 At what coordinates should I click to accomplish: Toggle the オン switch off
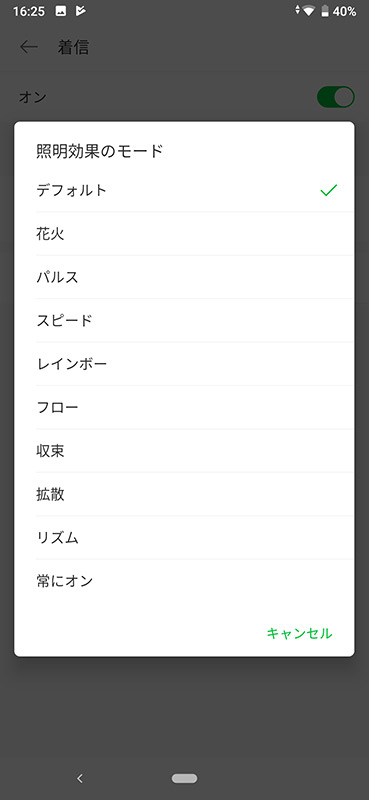coord(335,97)
